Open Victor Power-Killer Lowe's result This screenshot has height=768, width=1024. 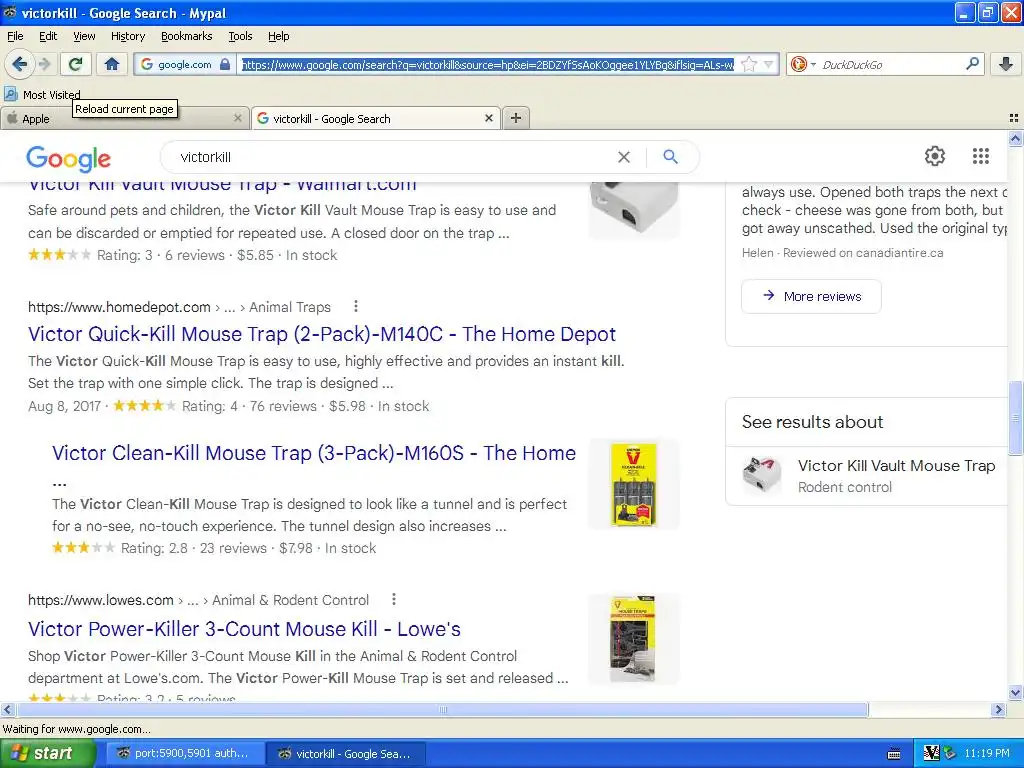tap(244, 629)
